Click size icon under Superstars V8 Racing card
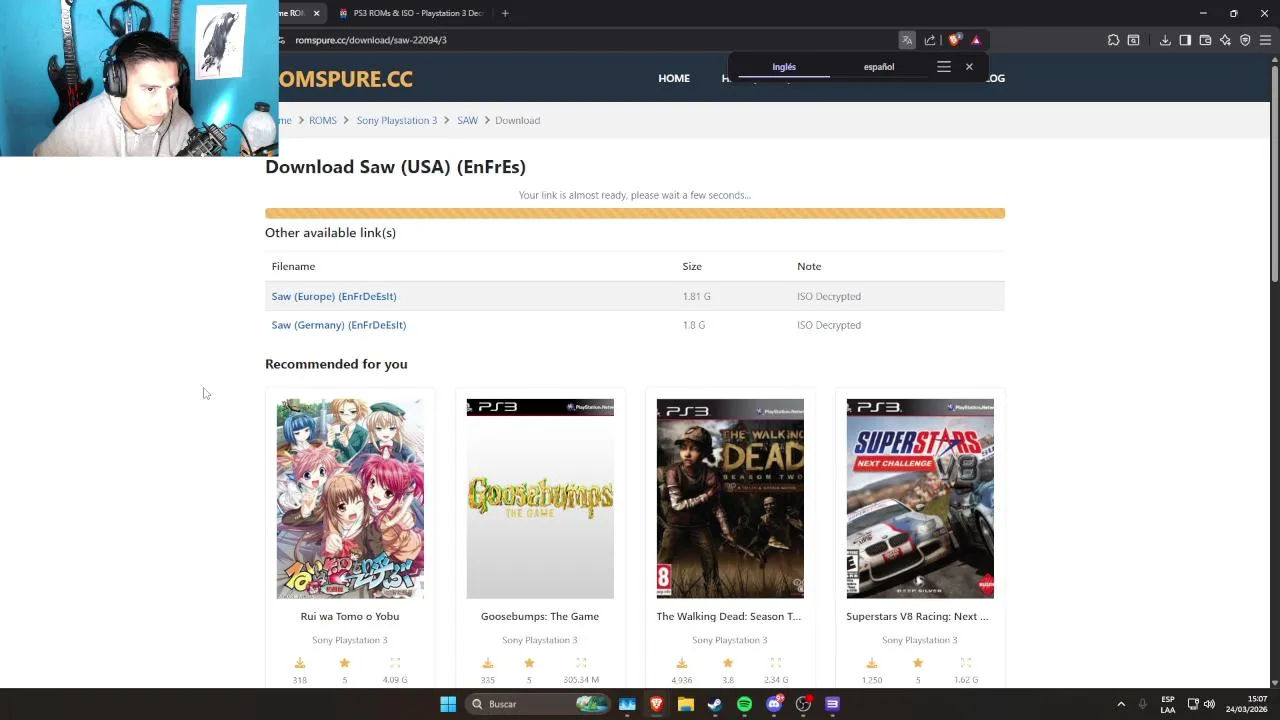 965,663
